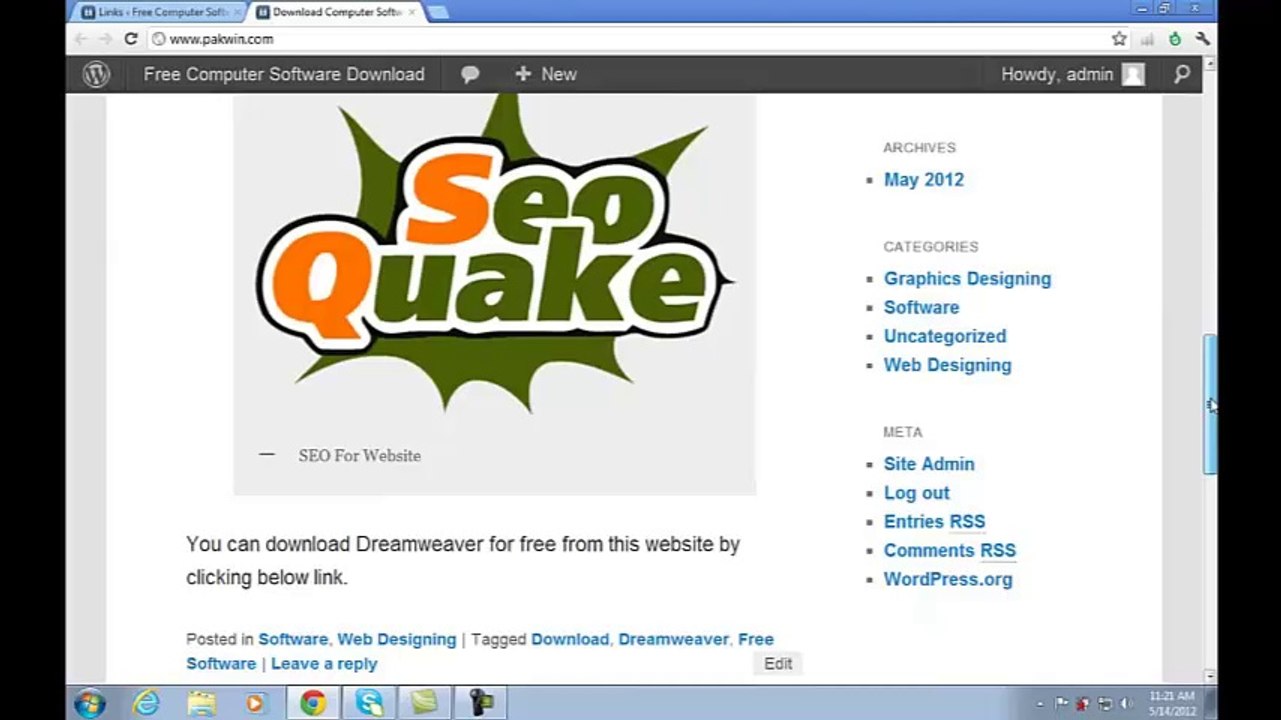Open Windows Explorer folder icon
The image size is (1281, 720).
[201, 703]
